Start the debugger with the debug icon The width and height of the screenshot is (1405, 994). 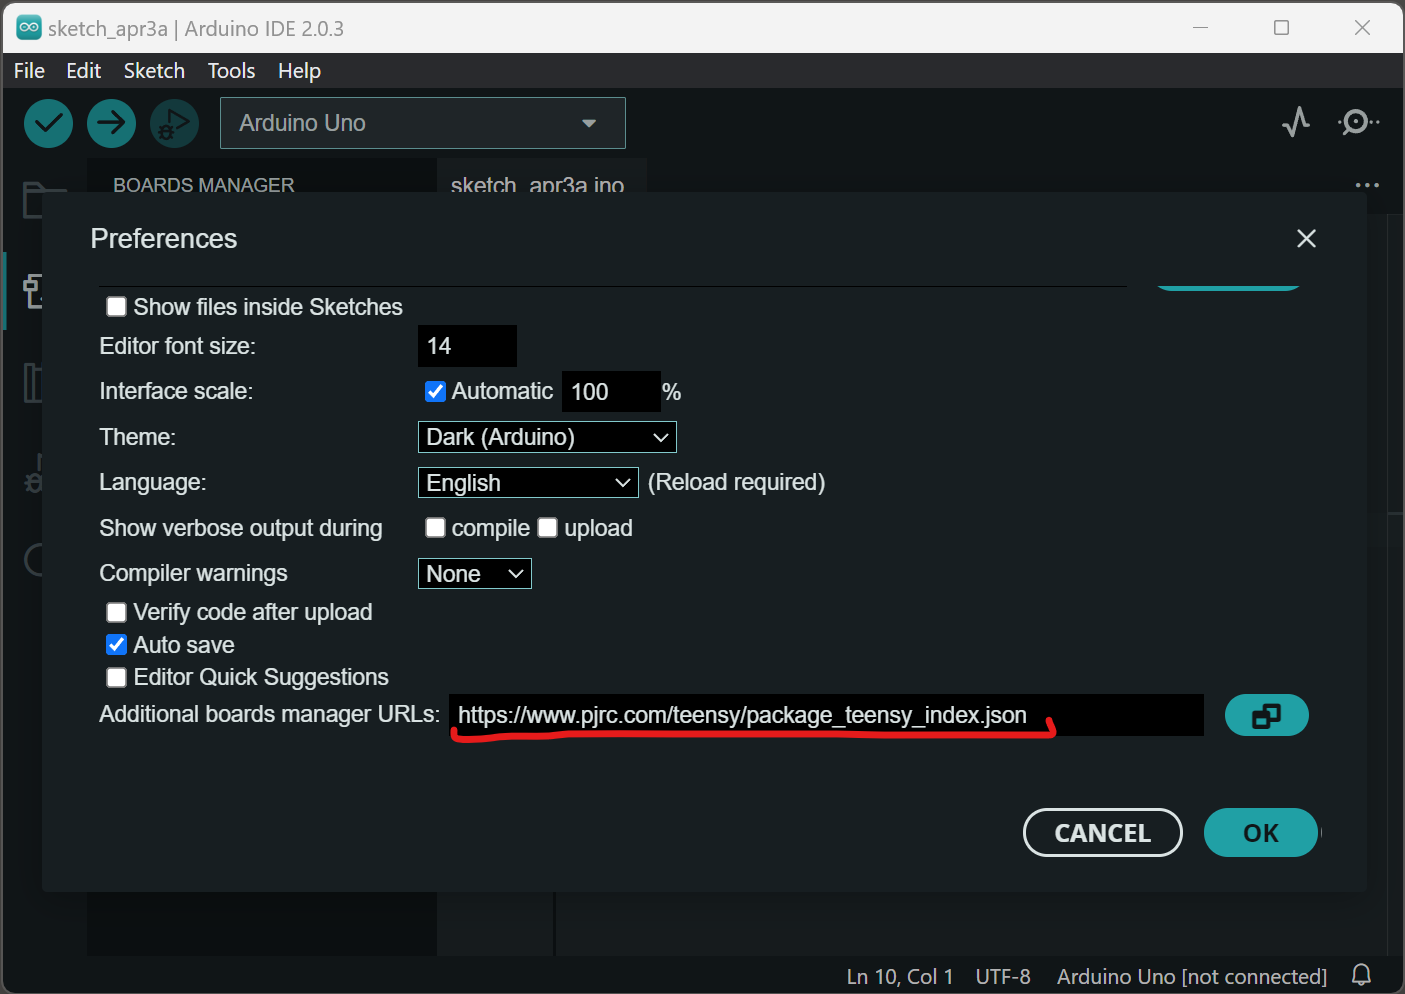(174, 124)
